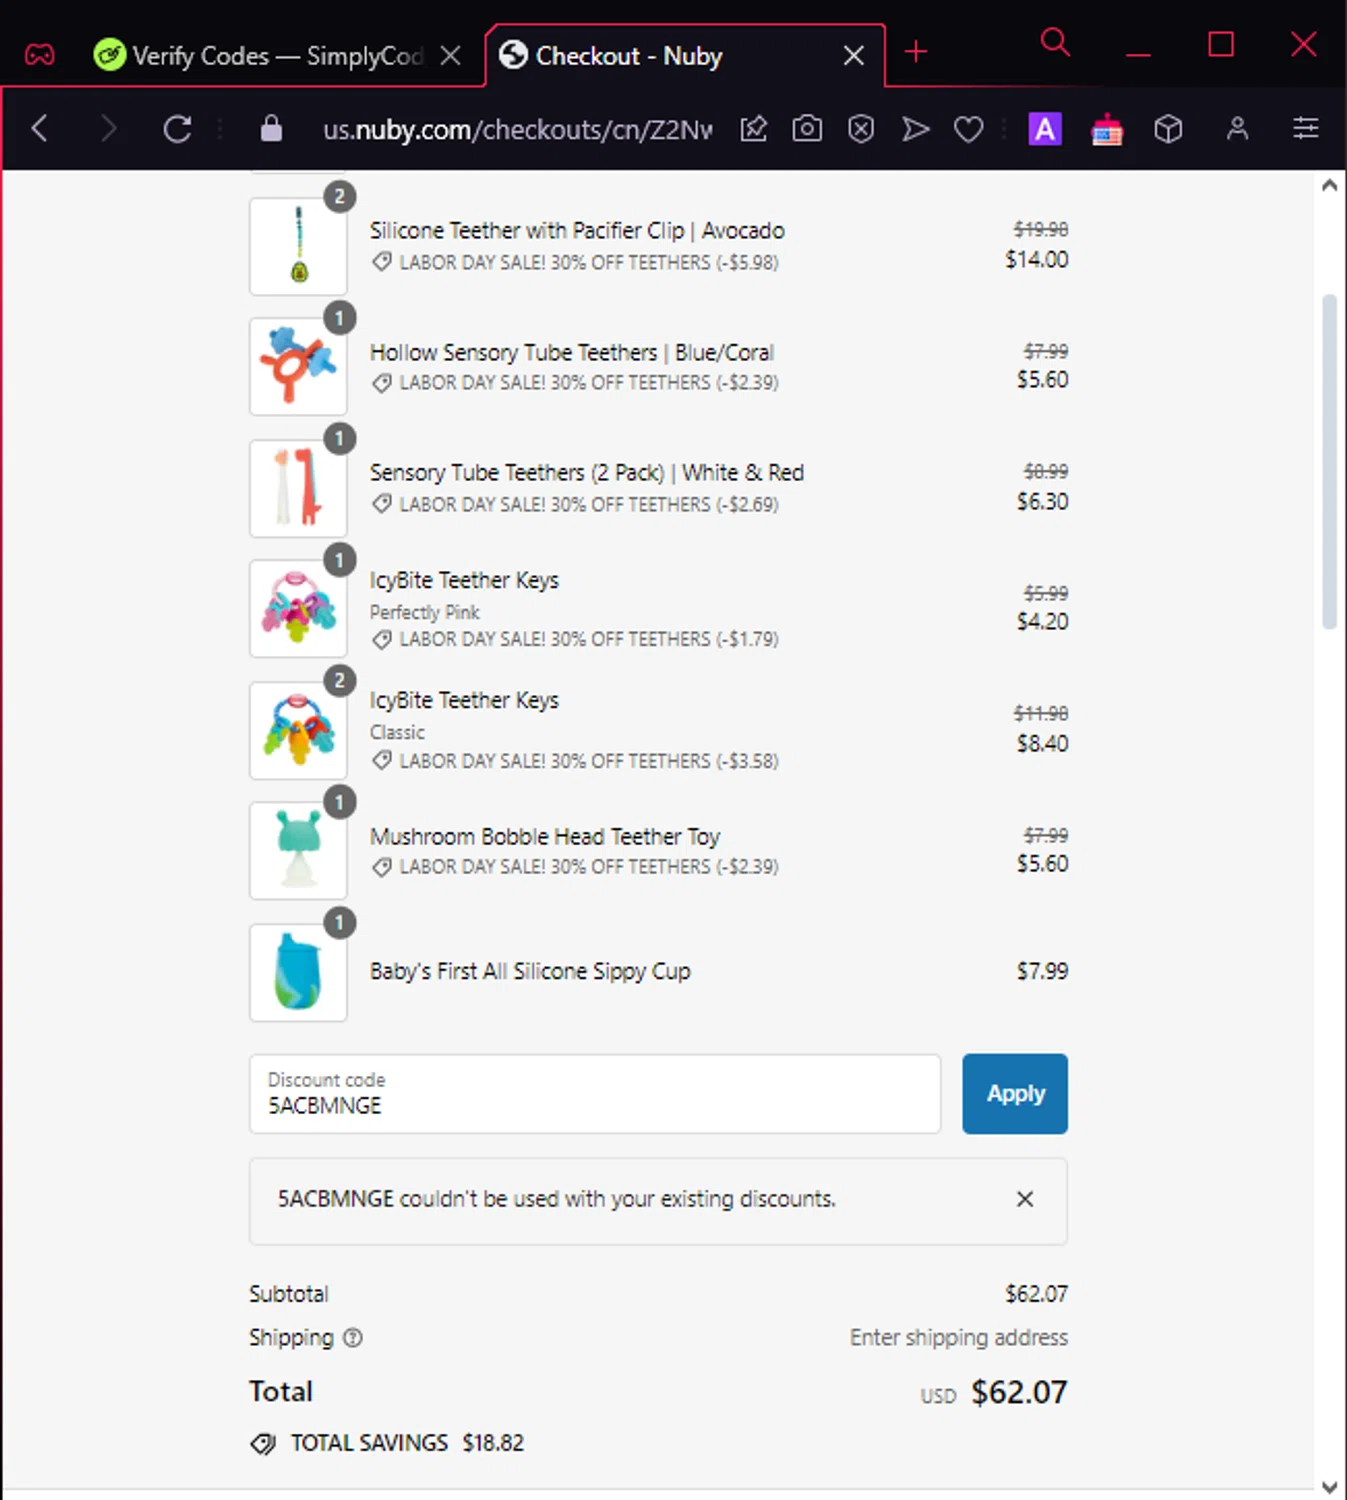Click the Mushroom Bobble Head teether thumbnail
Image resolution: width=1347 pixels, height=1500 pixels.
(298, 851)
